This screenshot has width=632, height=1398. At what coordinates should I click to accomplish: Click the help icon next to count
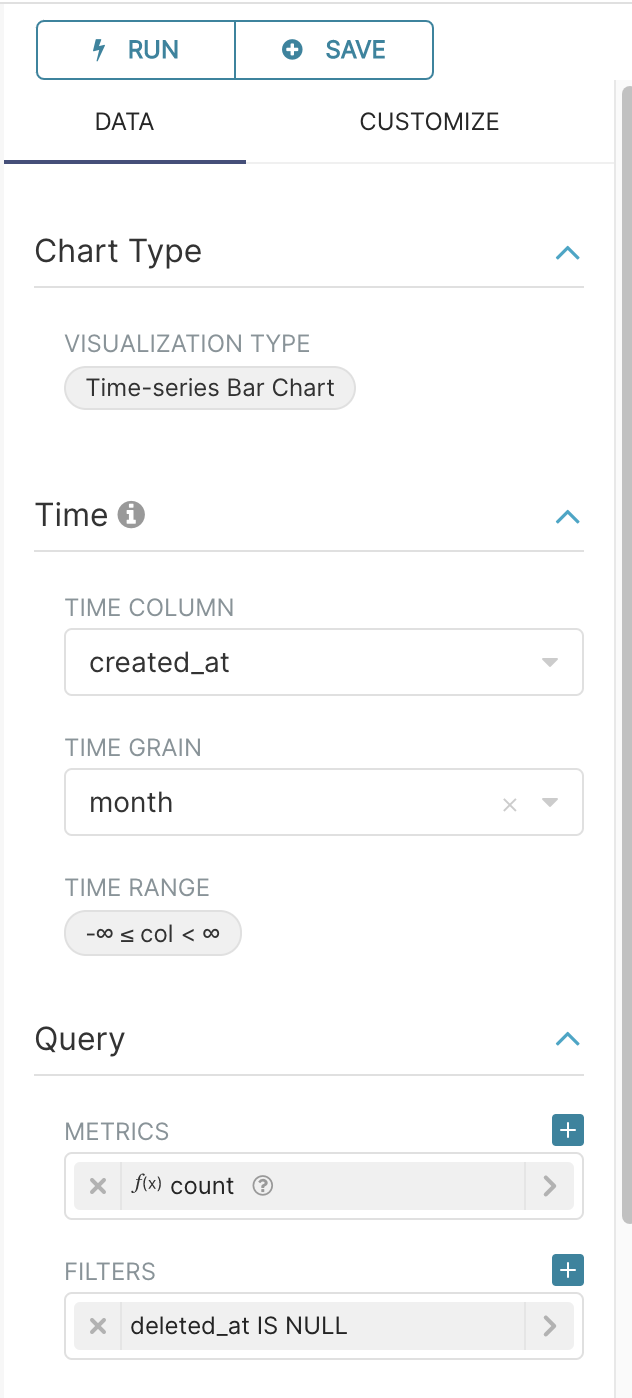[x=263, y=1186]
